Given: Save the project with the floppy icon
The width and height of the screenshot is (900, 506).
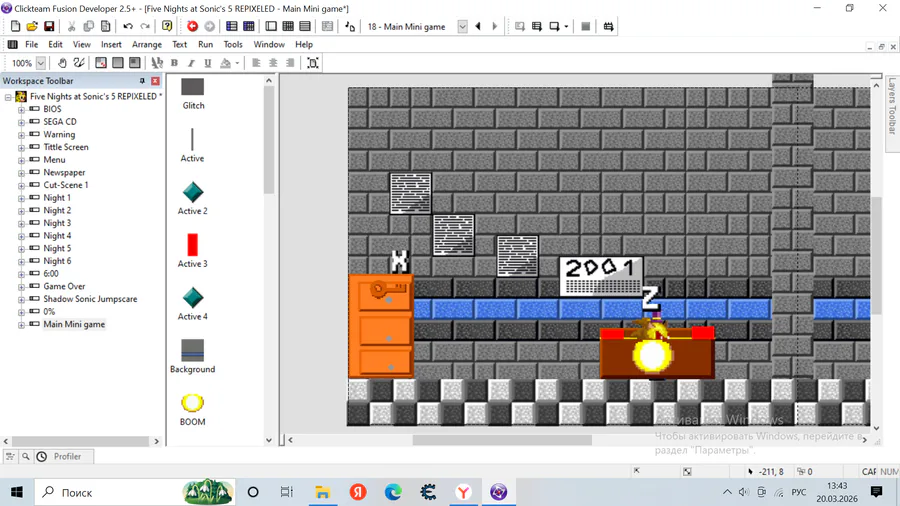Looking at the screenshot, I should pyautogui.click(x=49, y=26).
